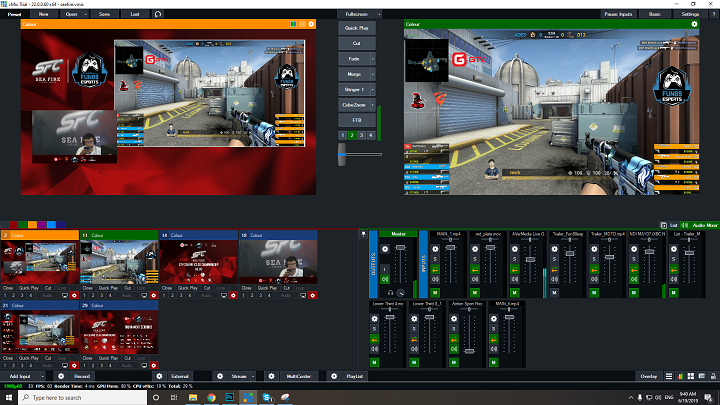Toggle M master bus on MAIN_1.mp4 channel
The image size is (720, 405).
tap(435, 292)
